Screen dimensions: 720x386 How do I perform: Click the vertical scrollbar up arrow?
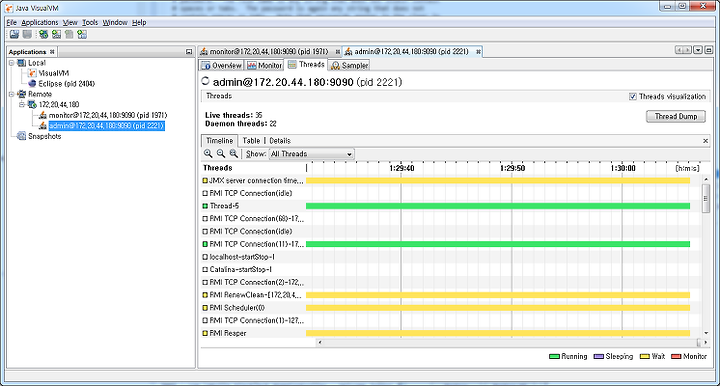(x=706, y=179)
